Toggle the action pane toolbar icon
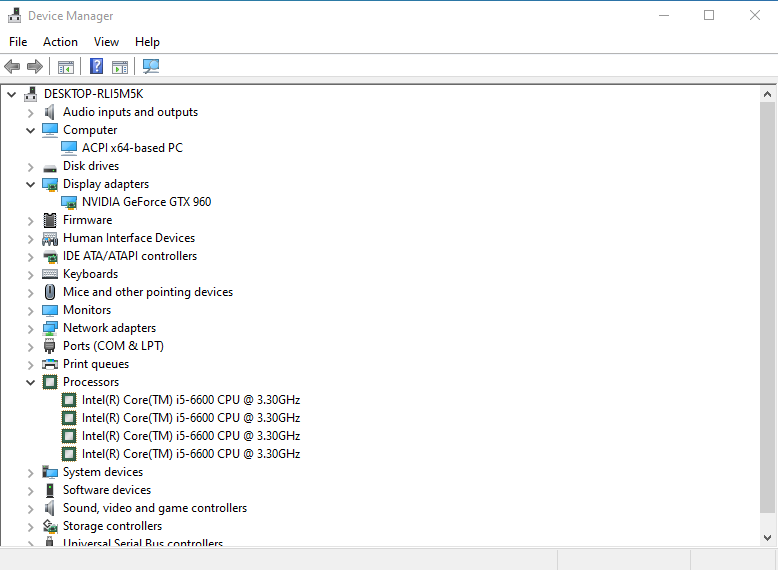Viewport: 778px width, 570px height. tap(120, 66)
